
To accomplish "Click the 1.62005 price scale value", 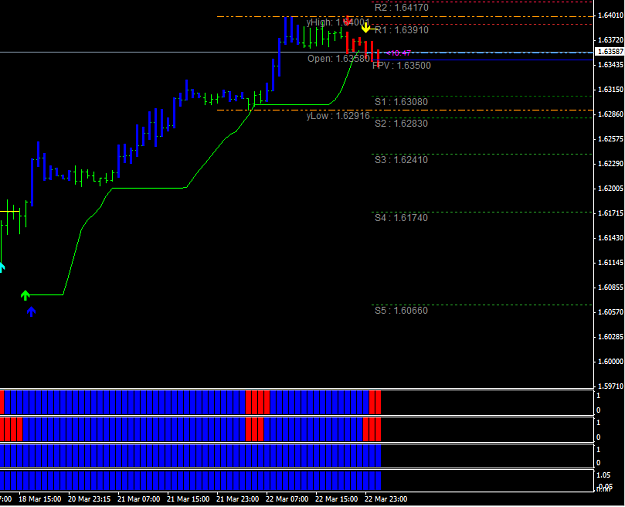I will point(610,189).
